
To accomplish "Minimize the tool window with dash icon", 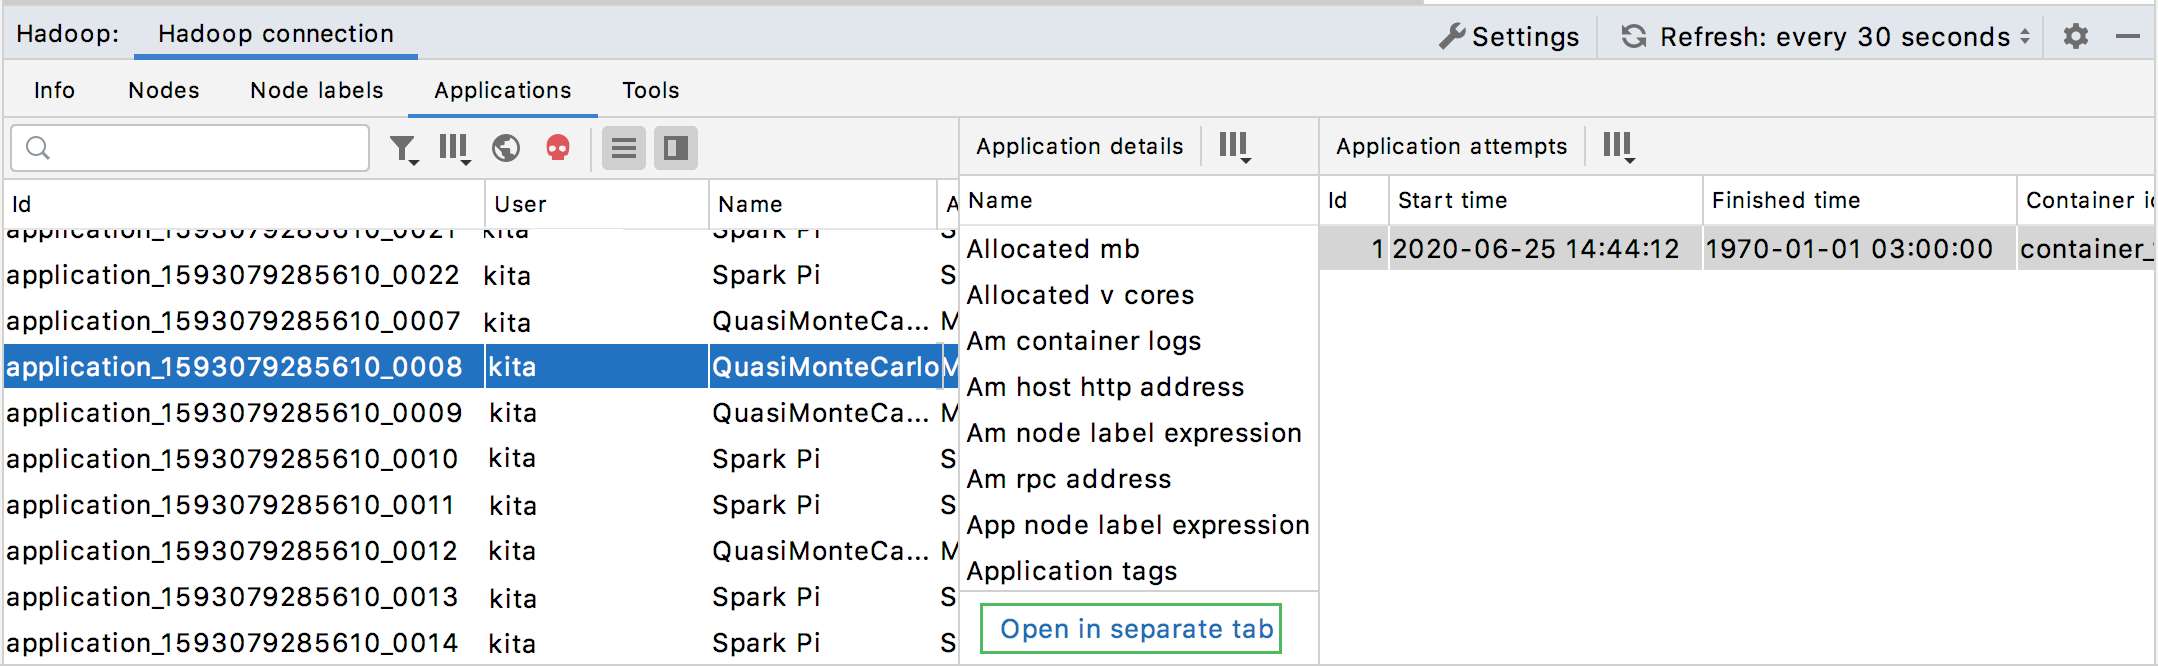I will click(x=2128, y=37).
